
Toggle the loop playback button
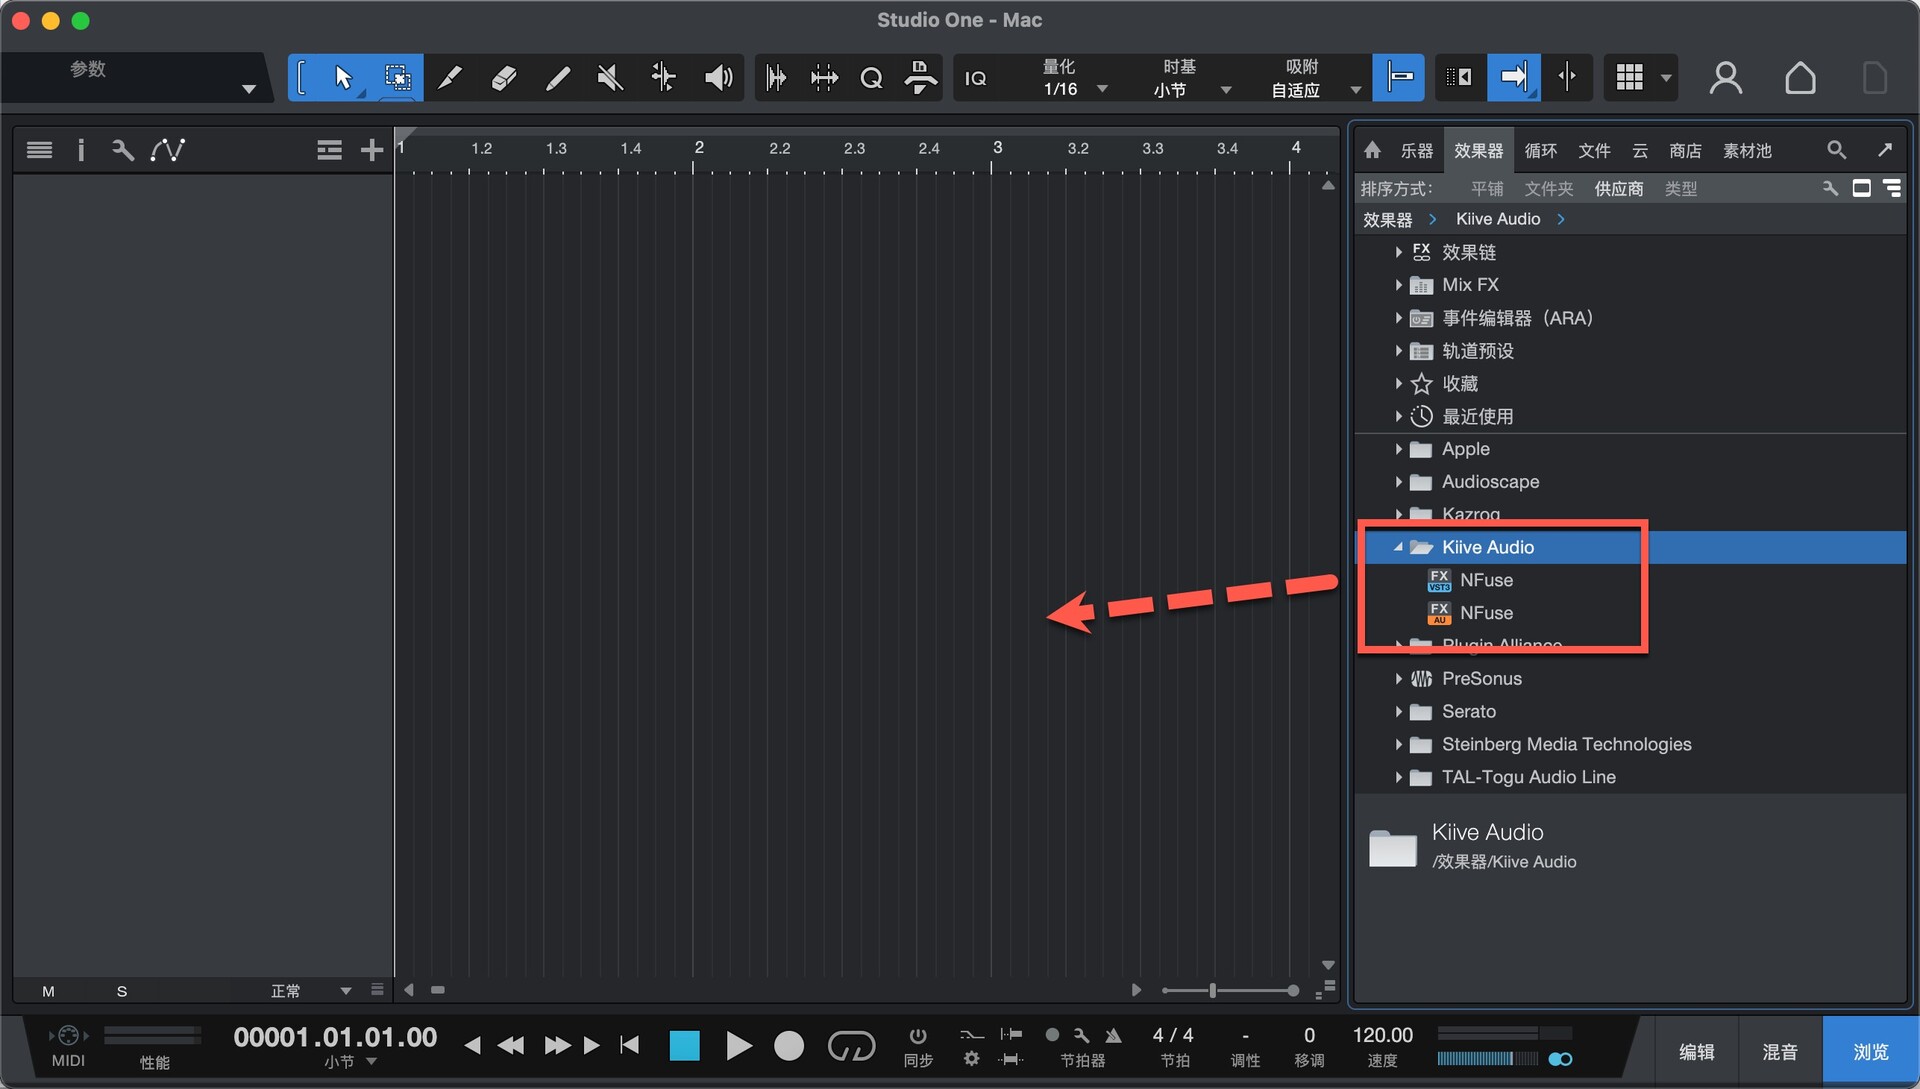[x=851, y=1046]
